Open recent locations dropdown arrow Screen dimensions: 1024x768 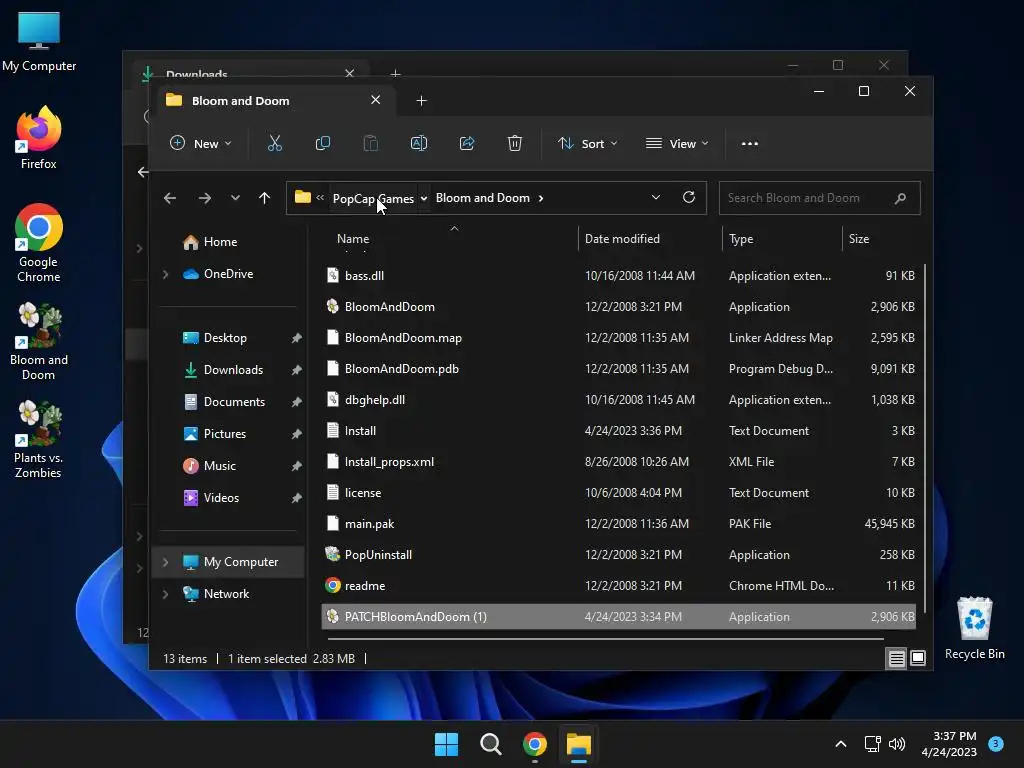[235, 198]
